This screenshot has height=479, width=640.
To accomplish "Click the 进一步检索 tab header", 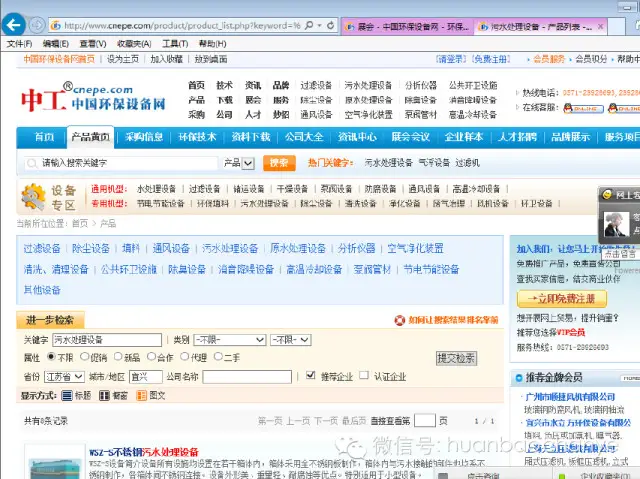I will pyautogui.click(x=50, y=320).
